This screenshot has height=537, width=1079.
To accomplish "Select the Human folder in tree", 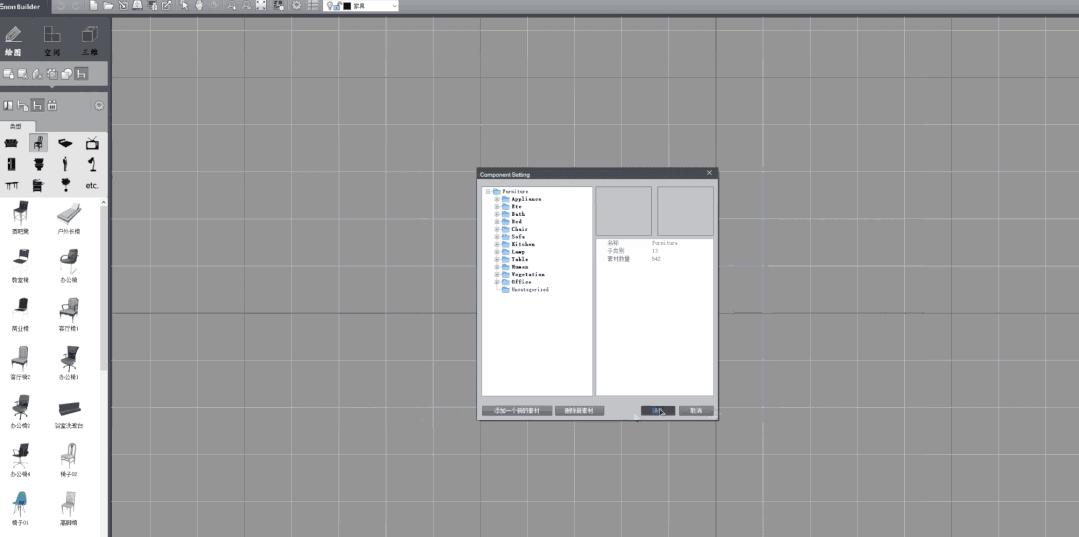I will click(515, 267).
